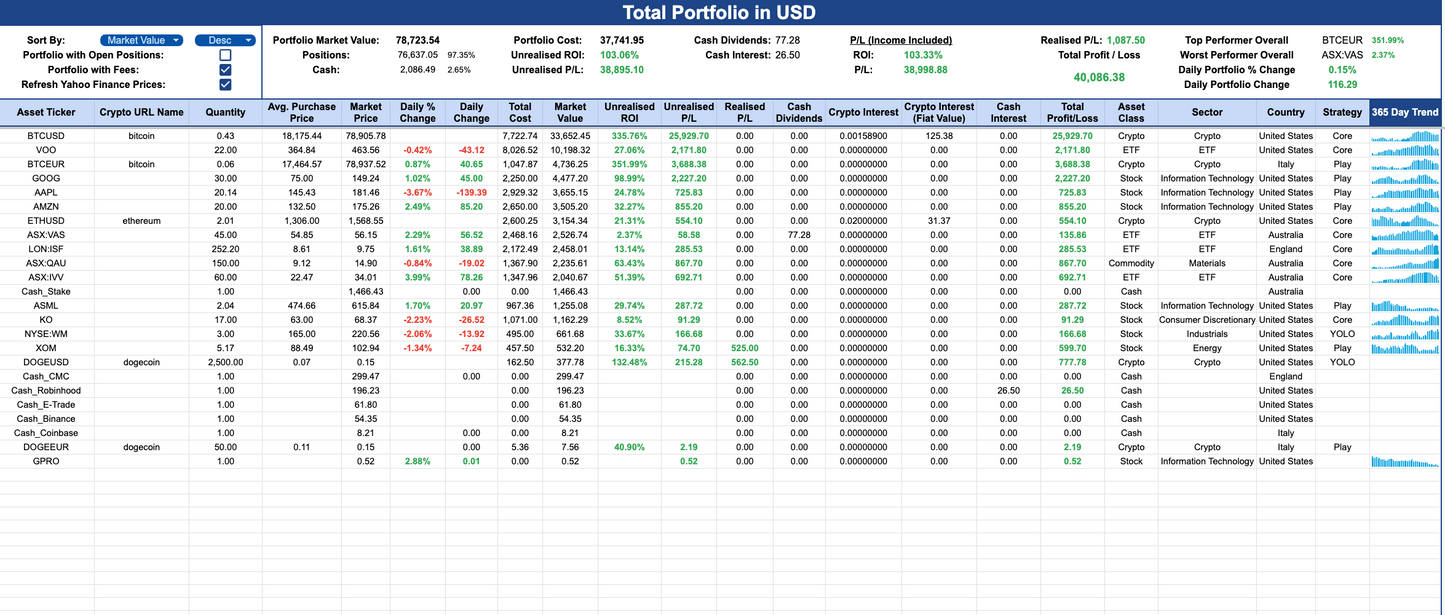Click the Daily % Change column header
Screen dimensions: 1445x615
418,112
